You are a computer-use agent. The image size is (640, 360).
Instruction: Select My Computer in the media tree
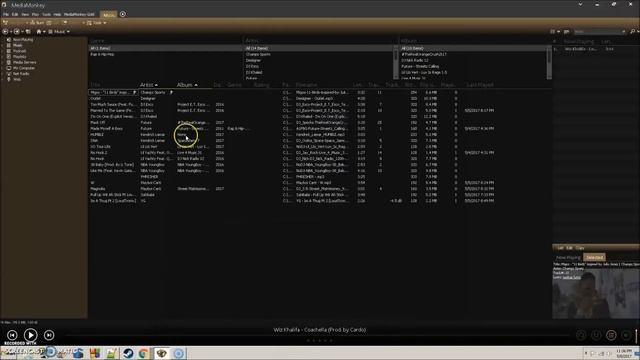click(x=24, y=68)
